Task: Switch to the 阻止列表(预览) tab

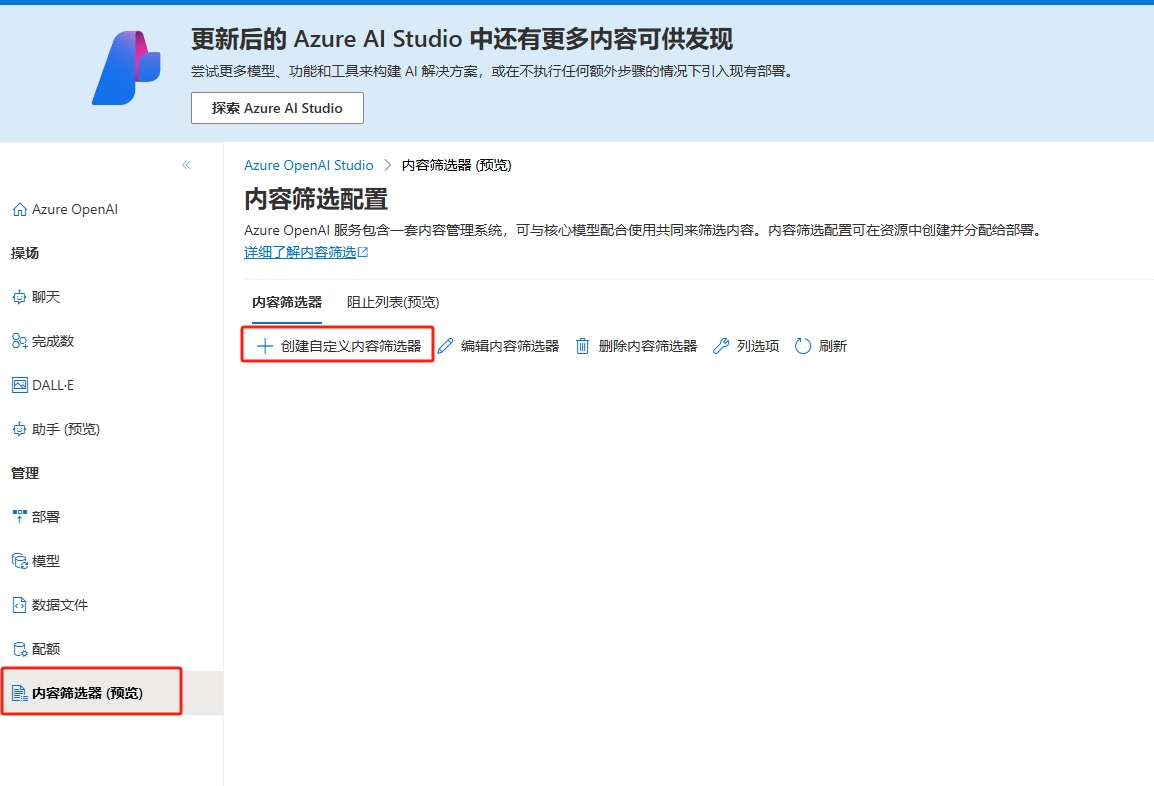Action: click(x=393, y=302)
